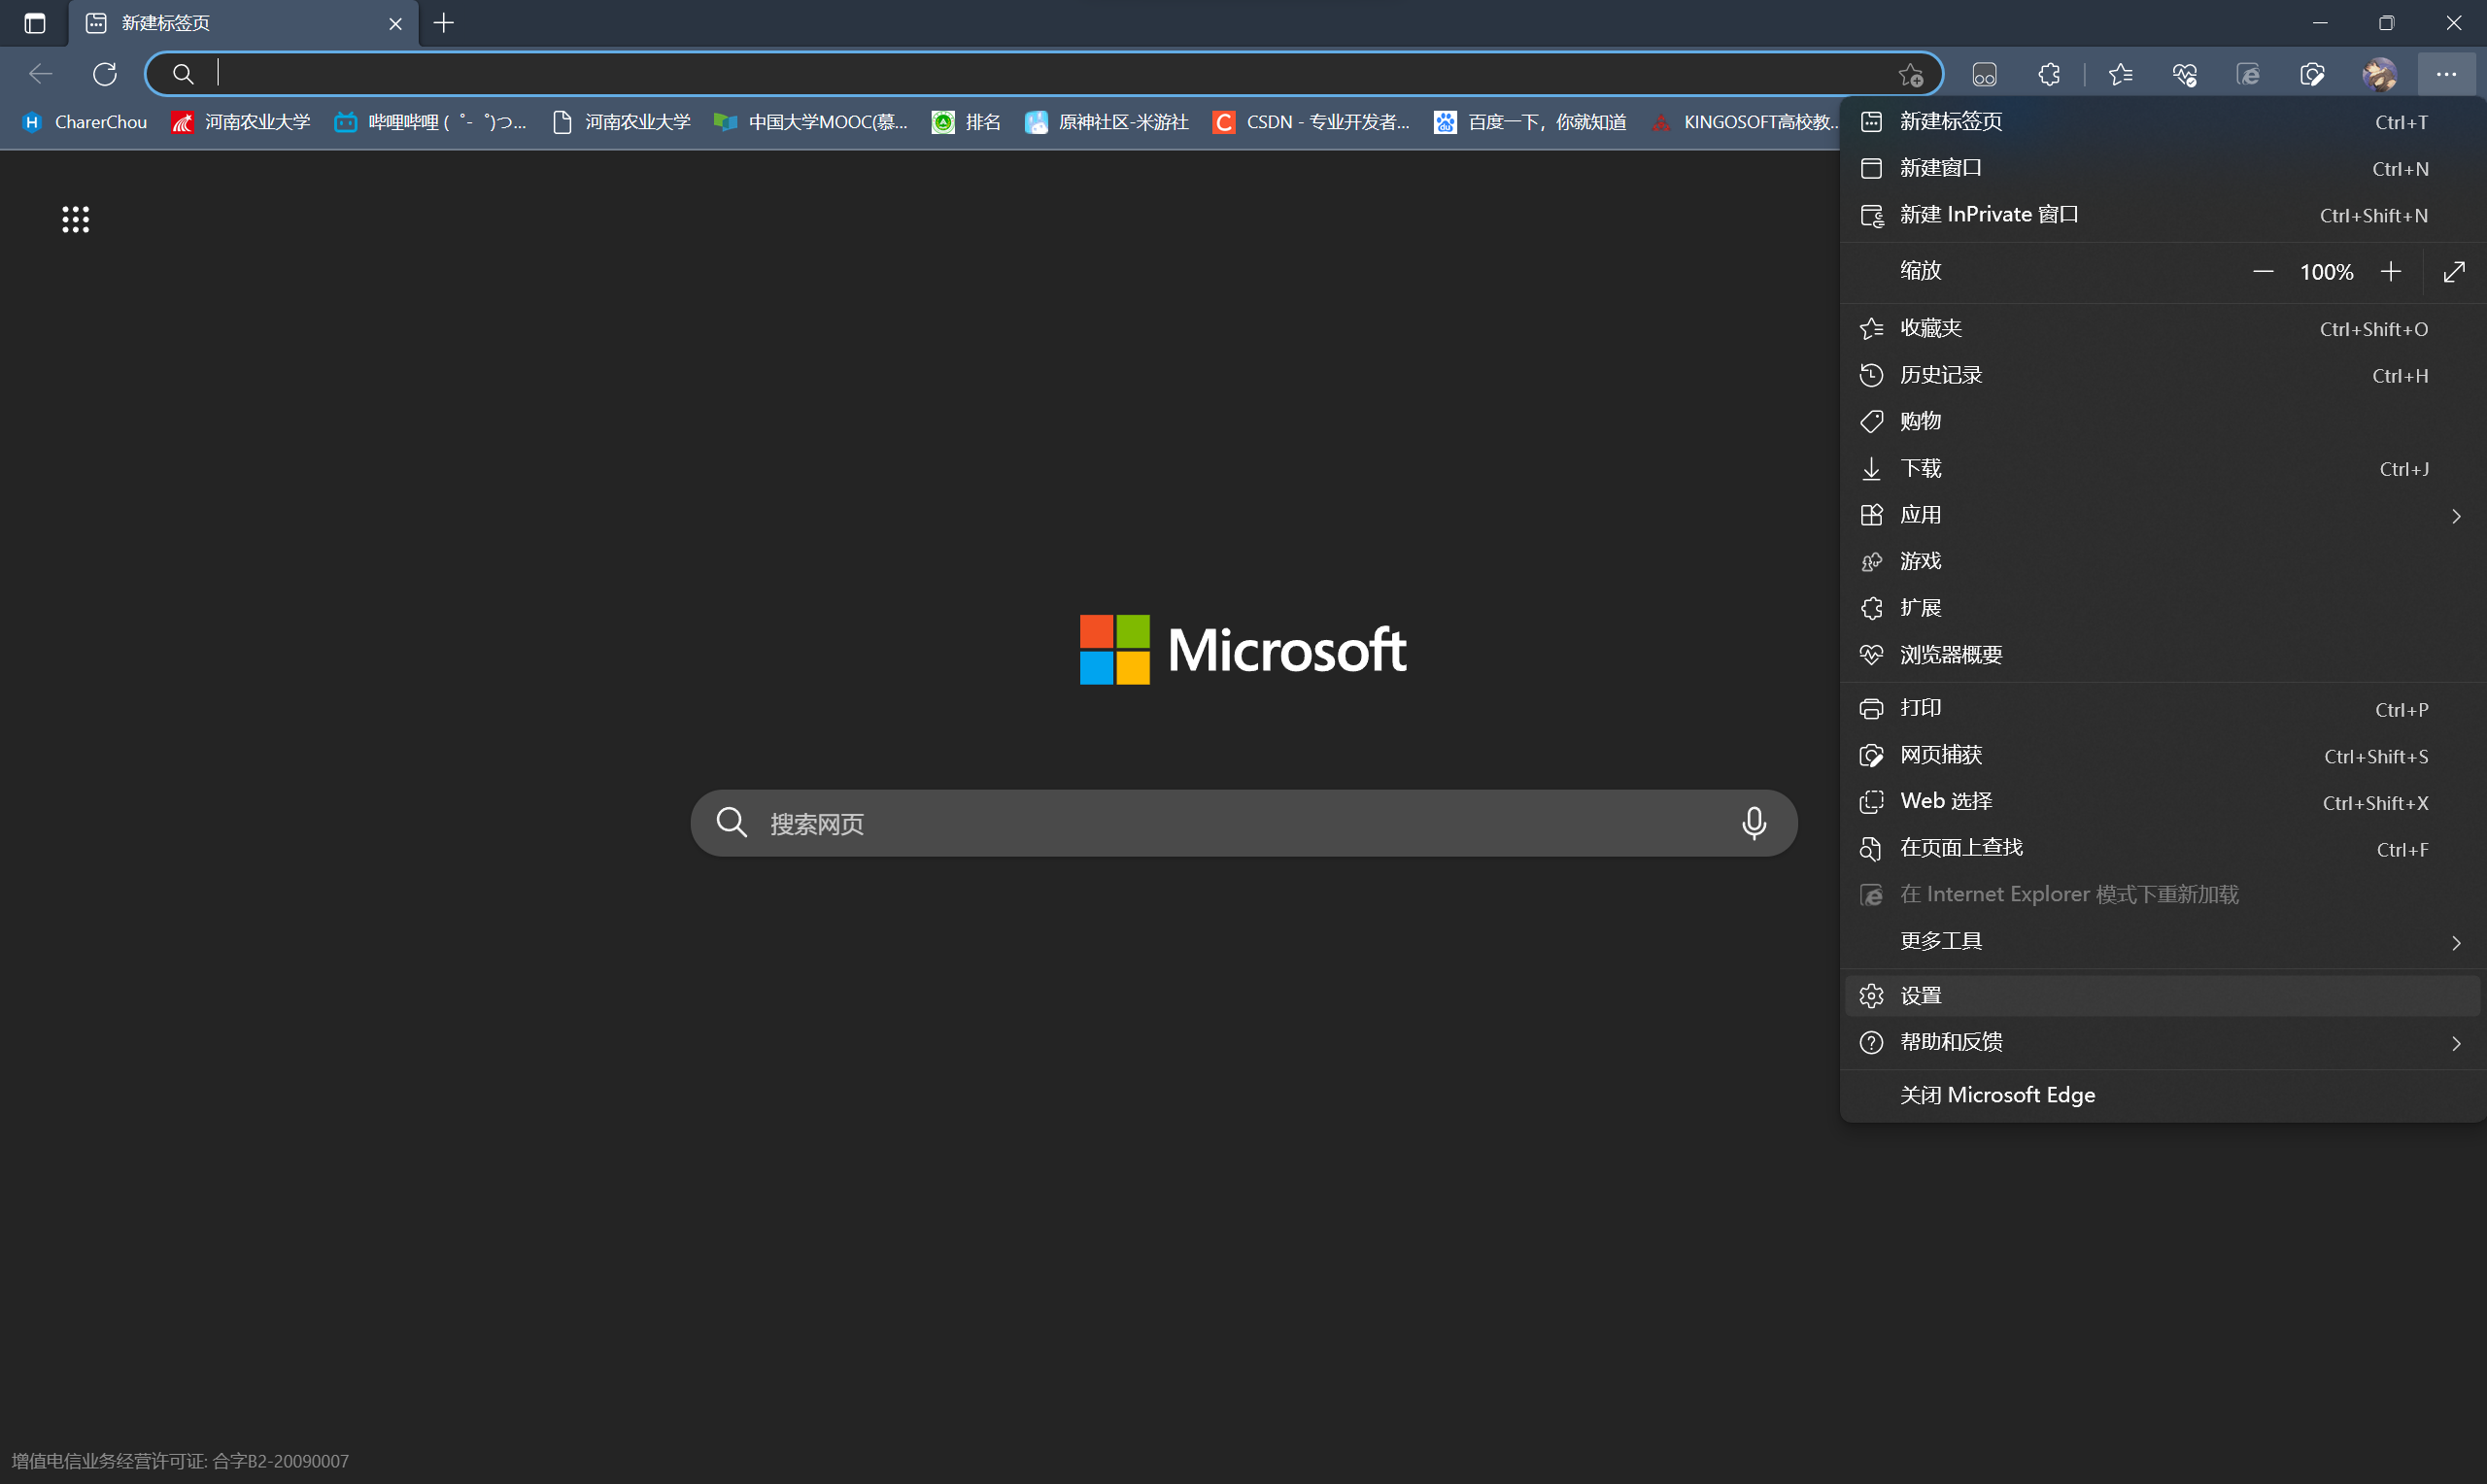This screenshot has height=1484, width=2487.
Task: Select 新建标签页 in the menu
Action: pos(2163,122)
